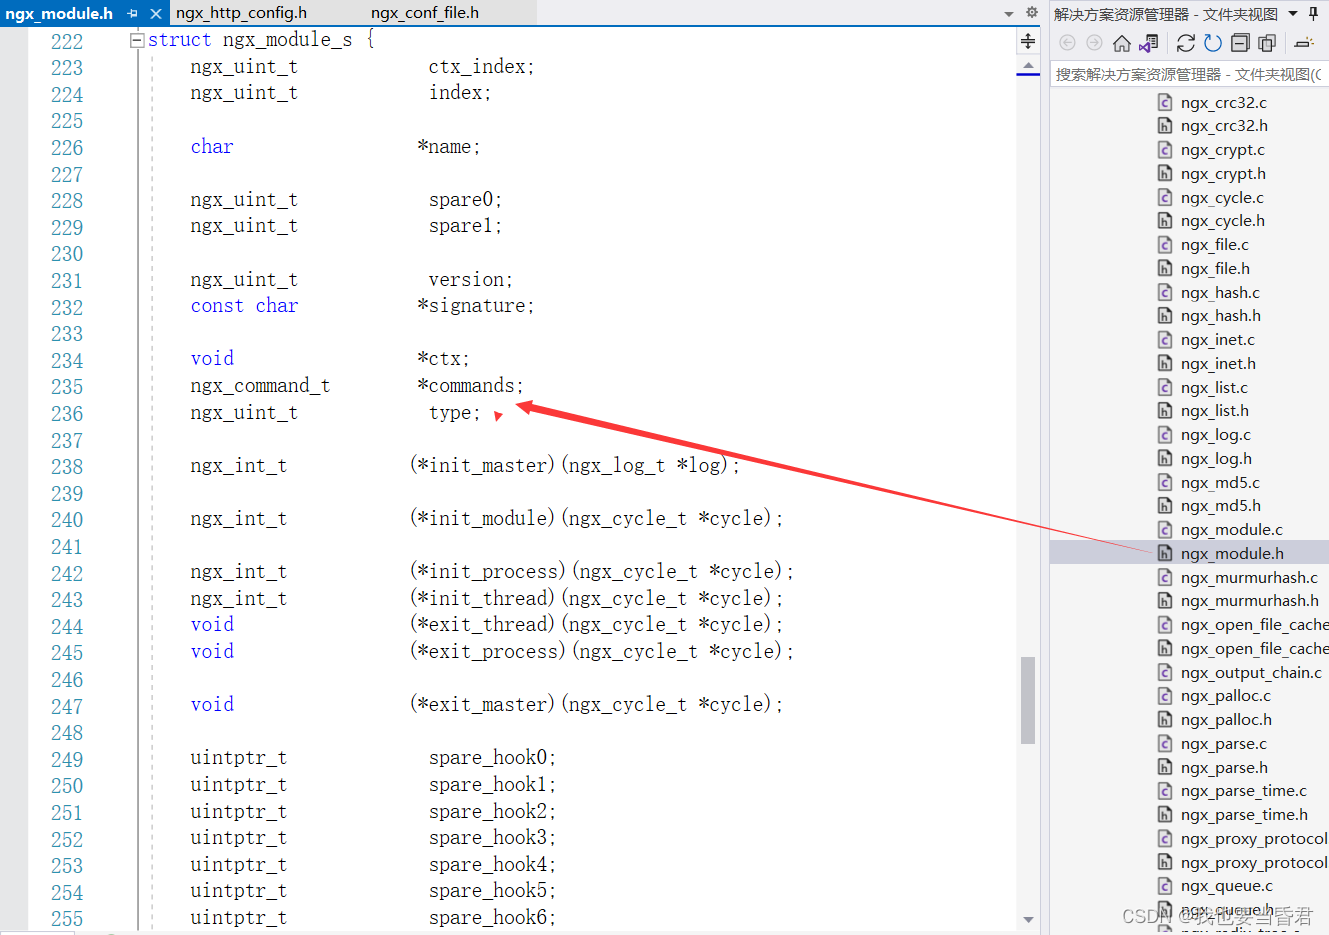This screenshot has width=1329, height=935.
Task: Select ngx_parse.c file
Action: point(1223,744)
